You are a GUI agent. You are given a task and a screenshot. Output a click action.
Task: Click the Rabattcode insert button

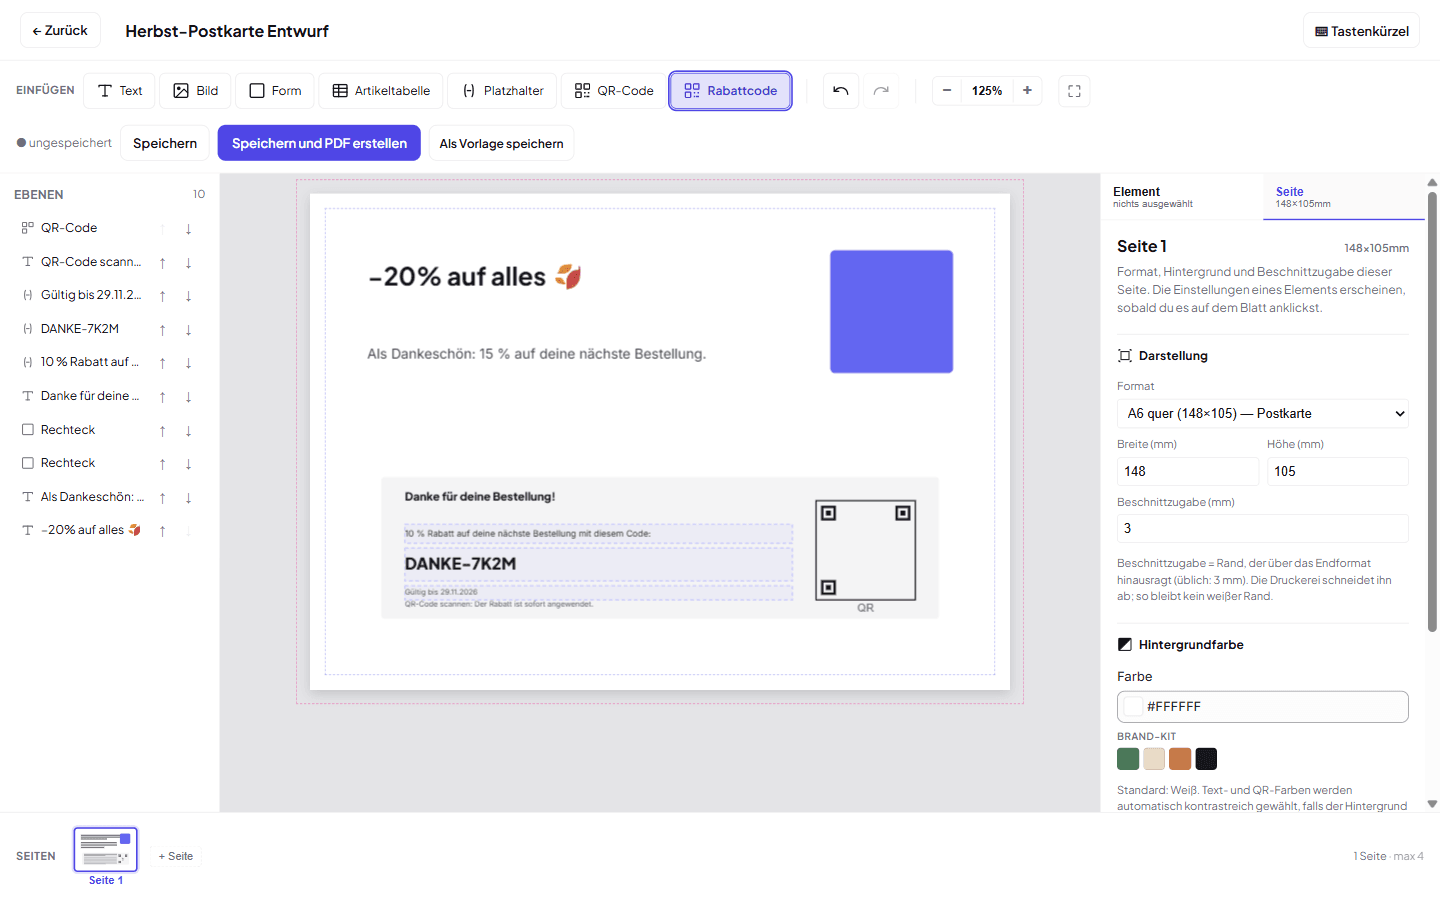coord(730,91)
